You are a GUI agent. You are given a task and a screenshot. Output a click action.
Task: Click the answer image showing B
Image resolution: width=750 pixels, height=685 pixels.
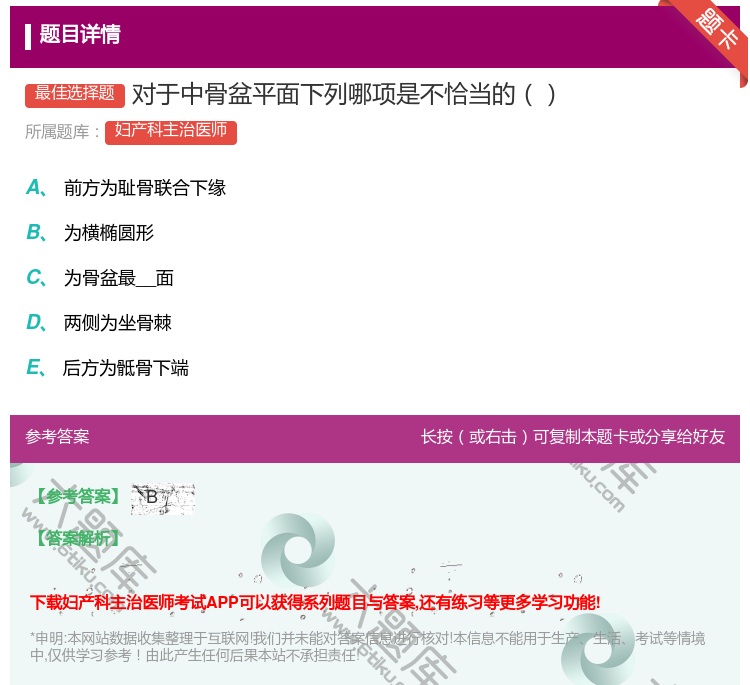click(x=163, y=498)
